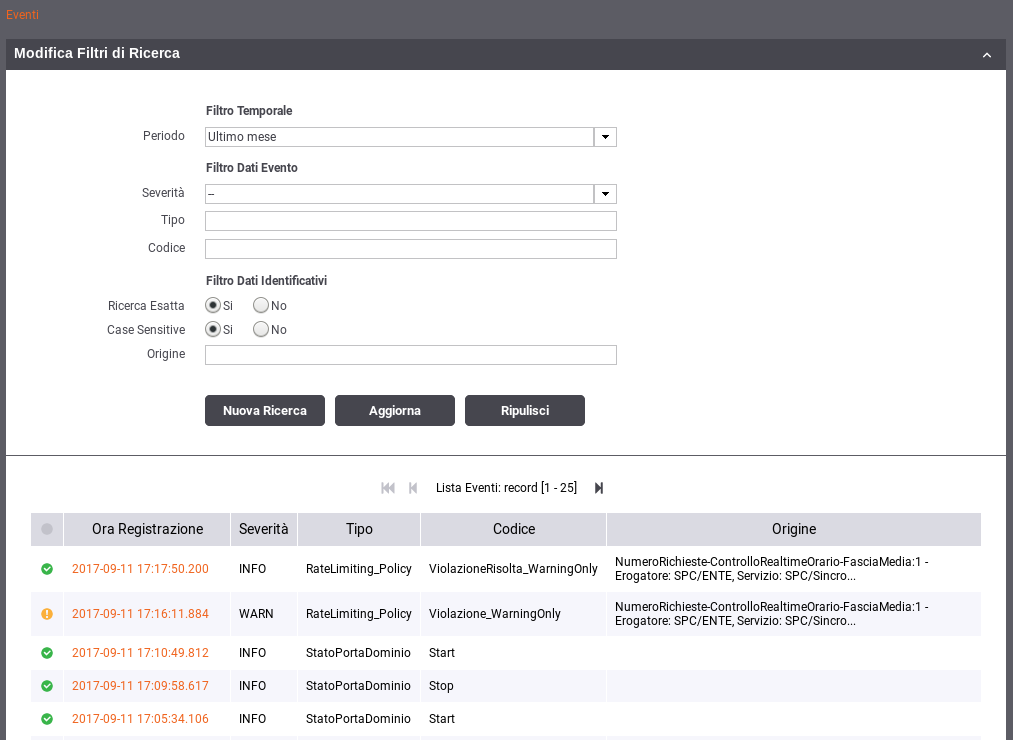Click RateLimiting_Policy in the 17:17:50.200 row
Screen dimensions: 1013x740
point(359,569)
